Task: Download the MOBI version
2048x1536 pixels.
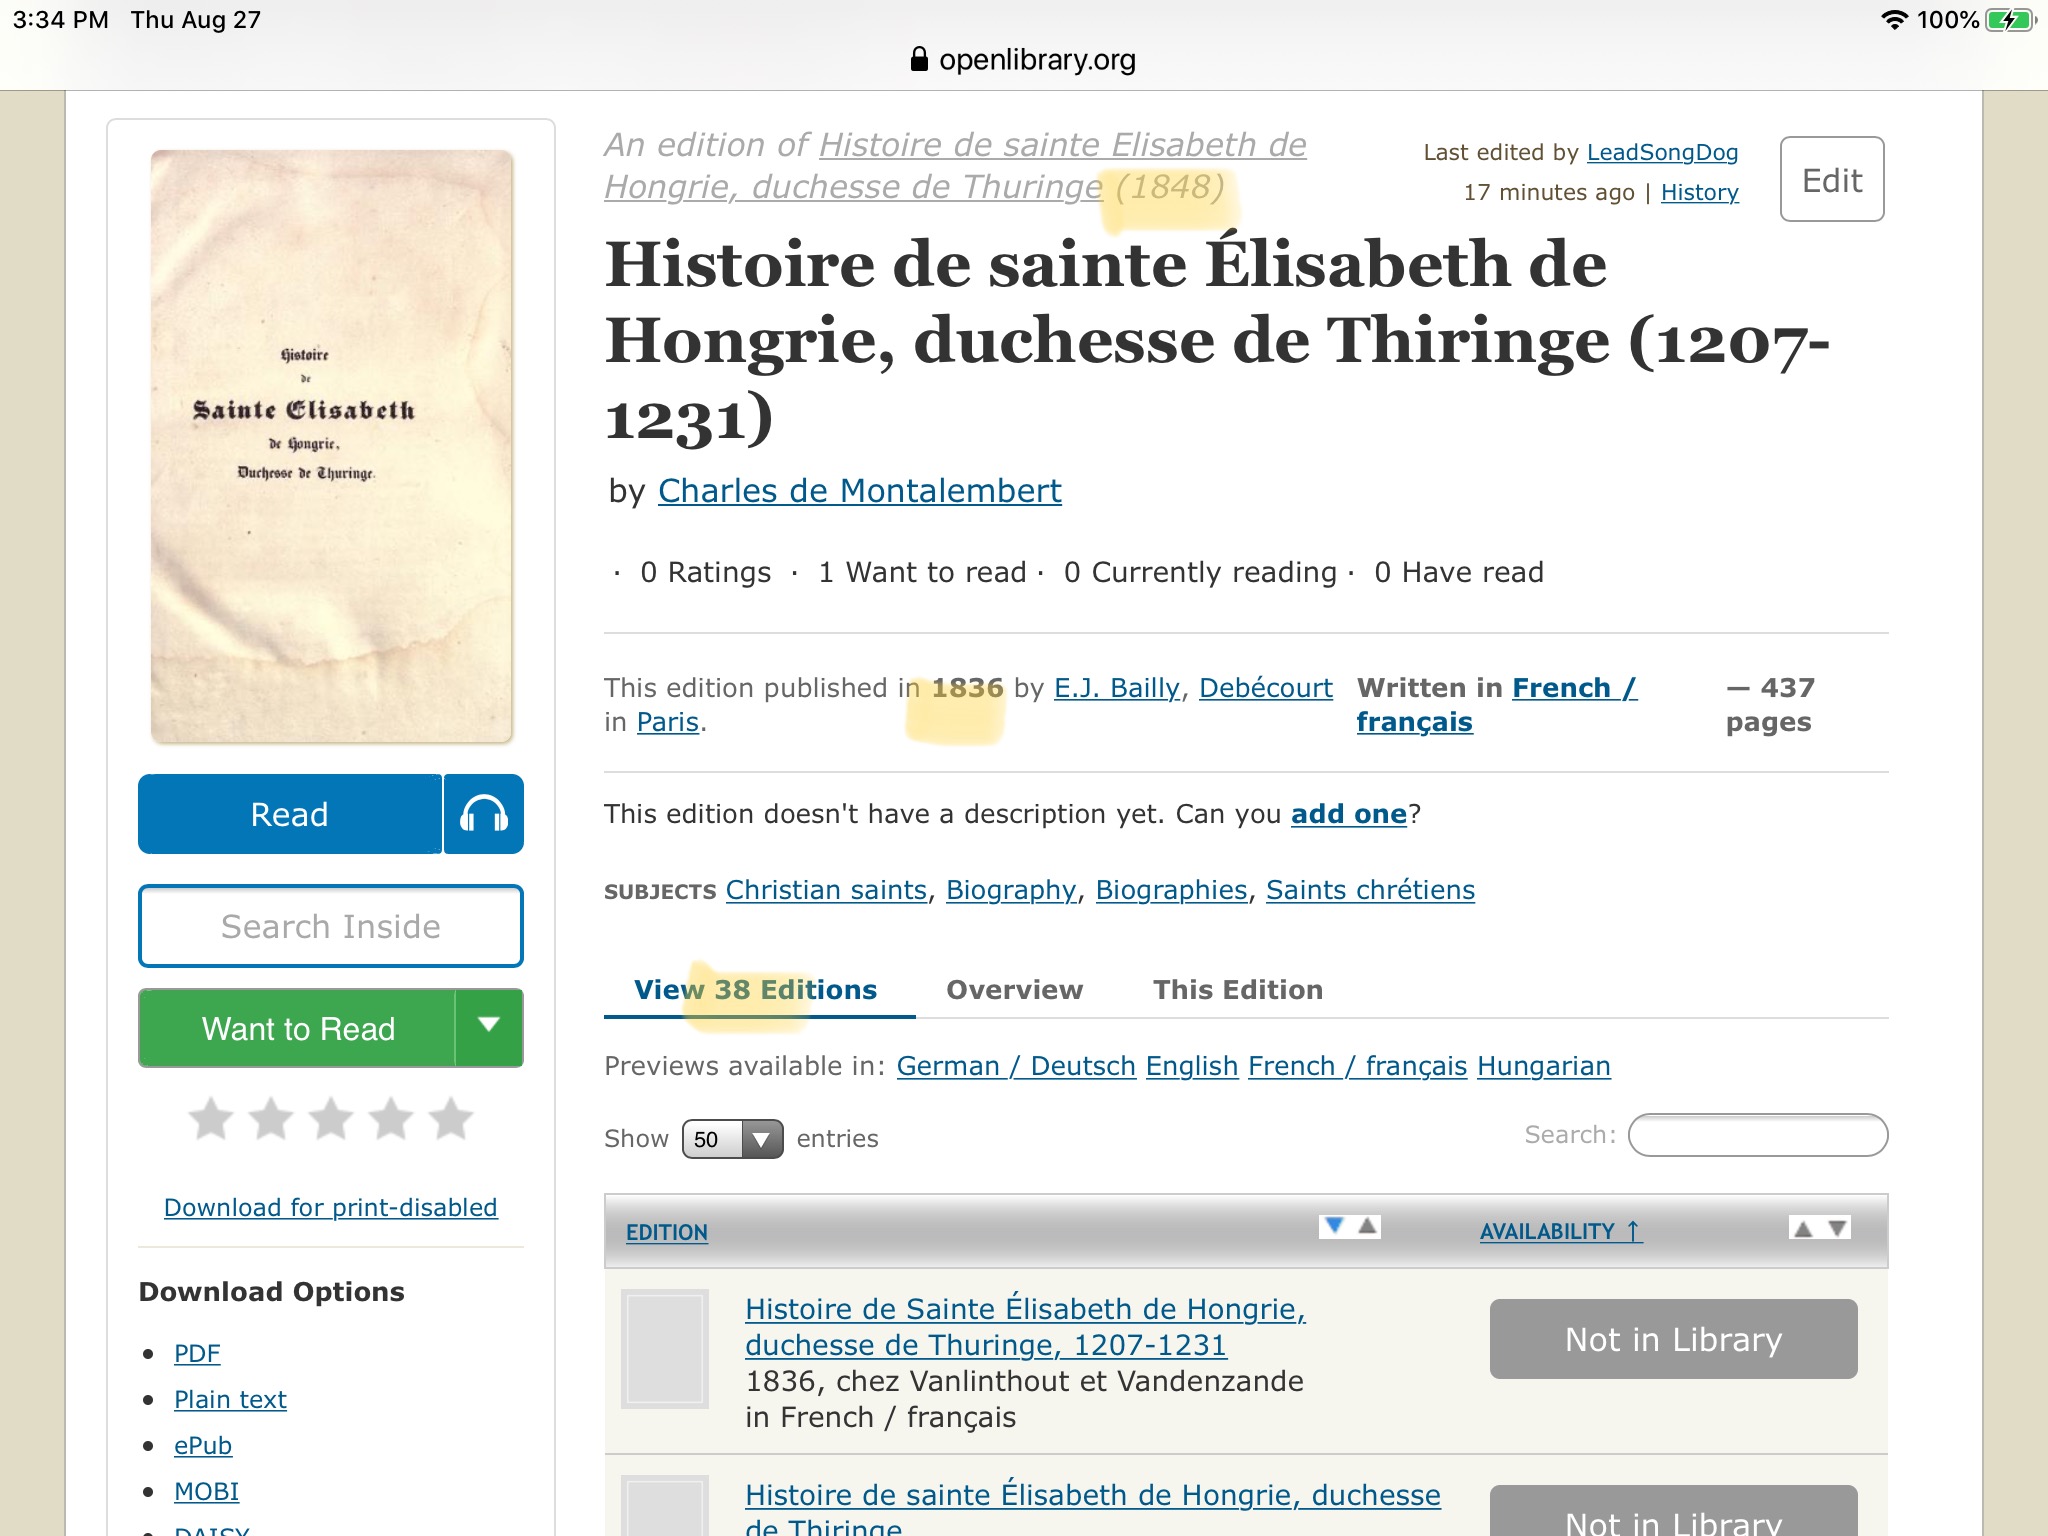Action: point(206,1492)
